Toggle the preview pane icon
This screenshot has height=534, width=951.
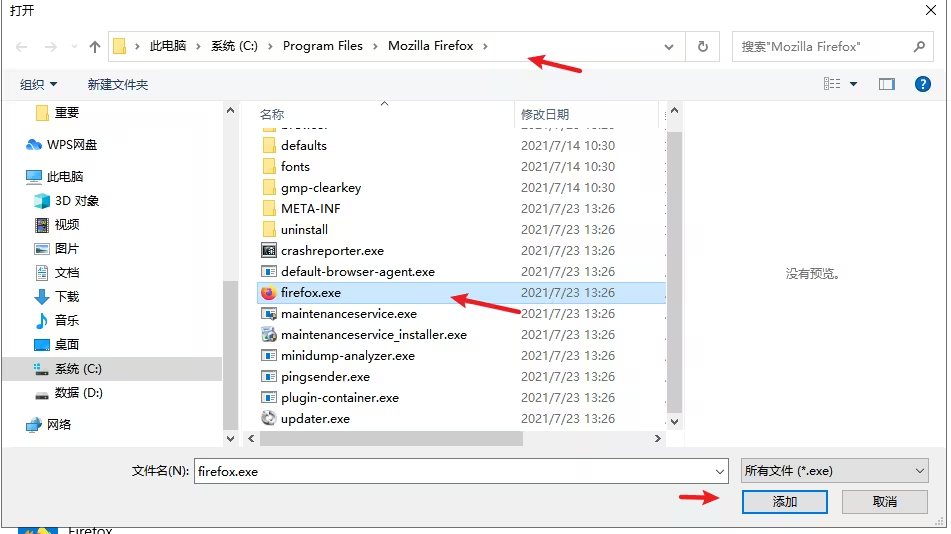(886, 84)
